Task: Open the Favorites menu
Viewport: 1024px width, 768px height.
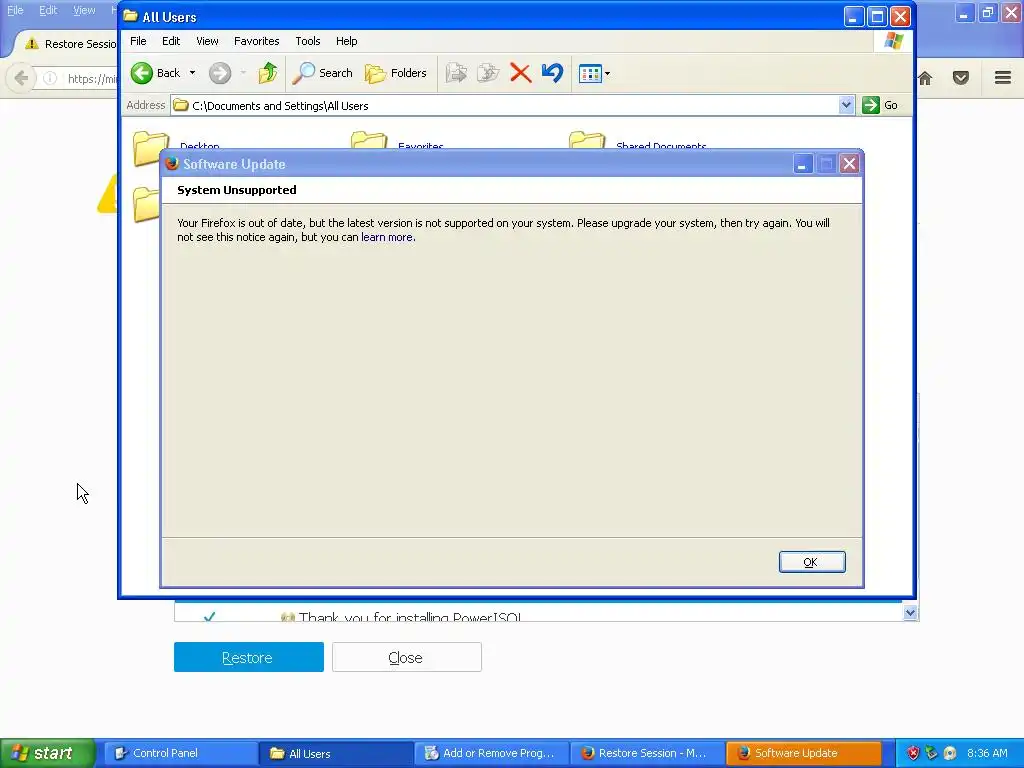Action: pos(257,41)
